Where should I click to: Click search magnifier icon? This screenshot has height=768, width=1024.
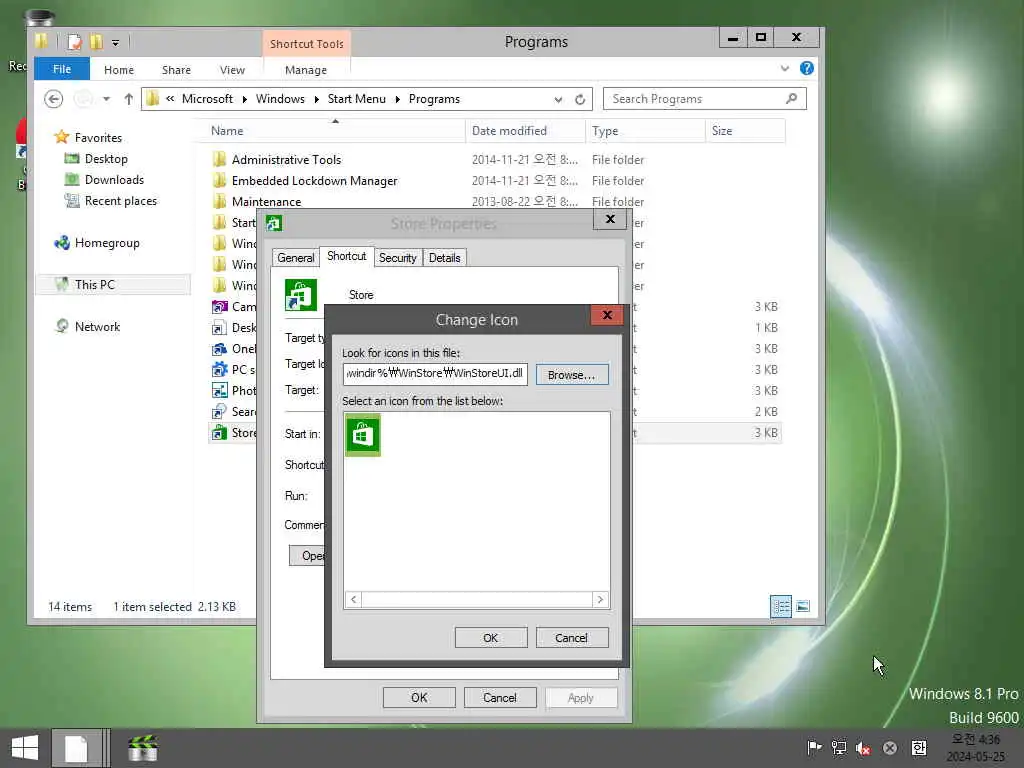[792, 99]
